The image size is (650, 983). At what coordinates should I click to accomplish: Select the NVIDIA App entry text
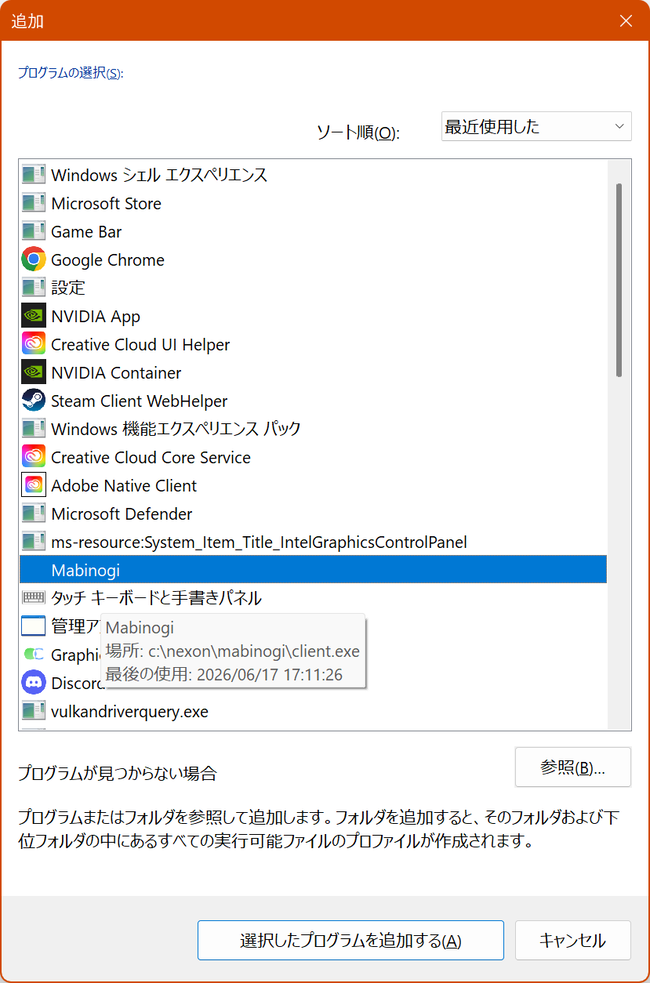[96, 316]
